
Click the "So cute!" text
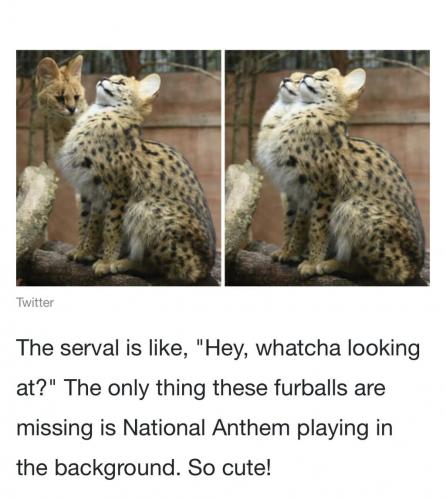230,468
